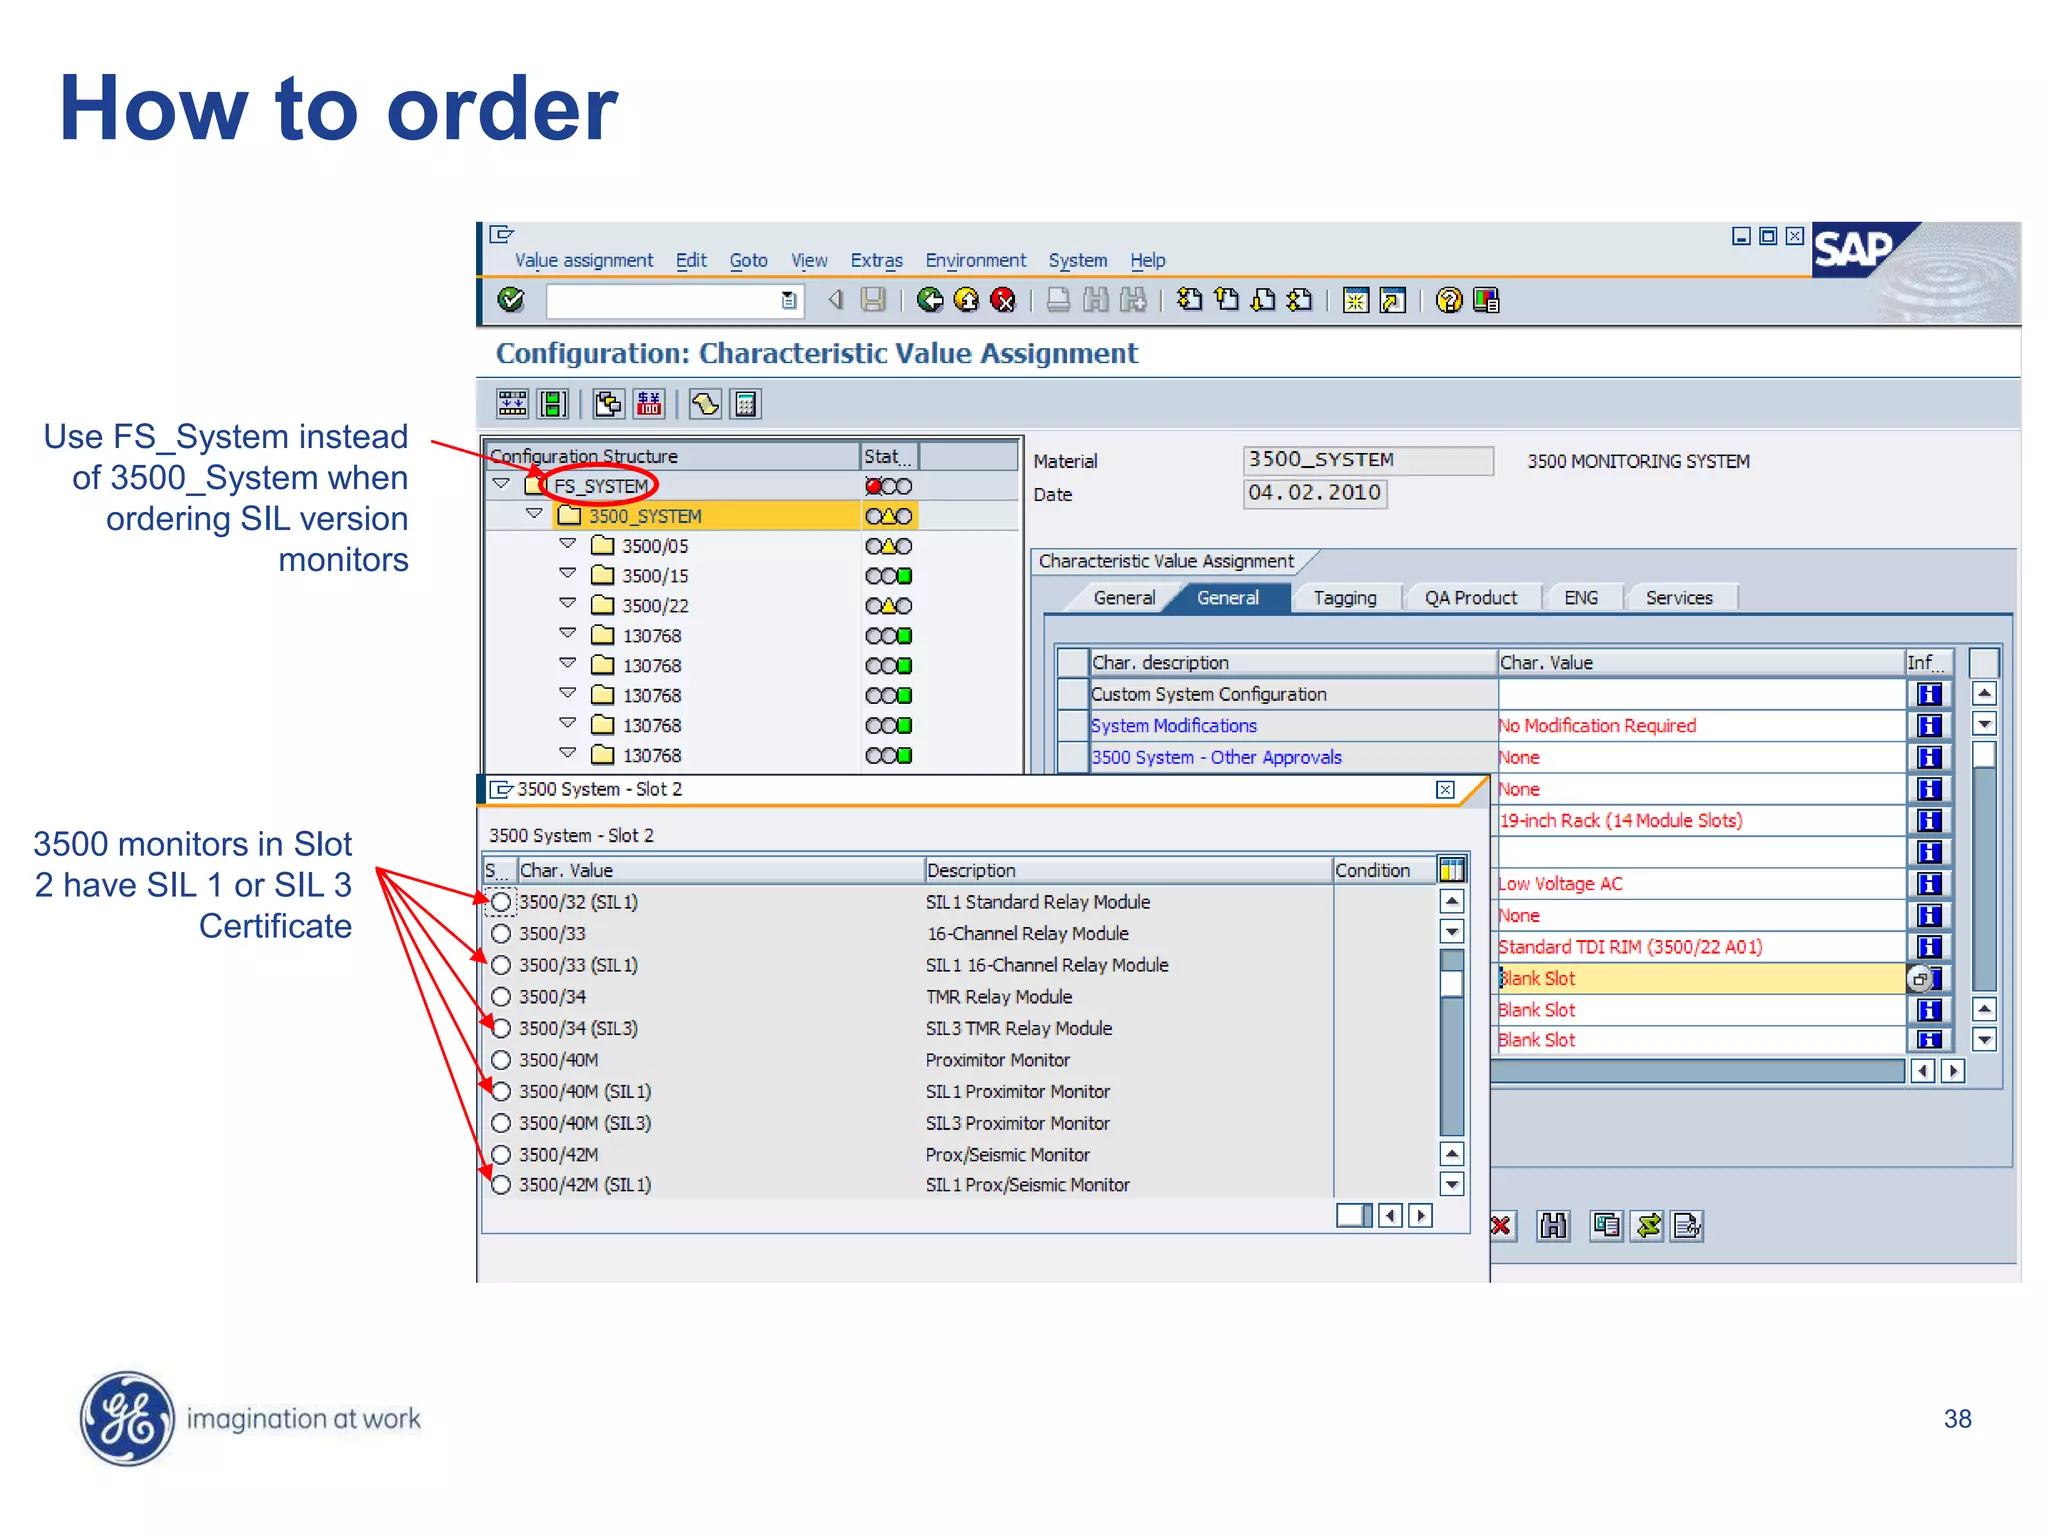This screenshot has width=2048, height=1536.
Task: Collapse the 3500_SYSTEM tree node
Action: point(534,514)
